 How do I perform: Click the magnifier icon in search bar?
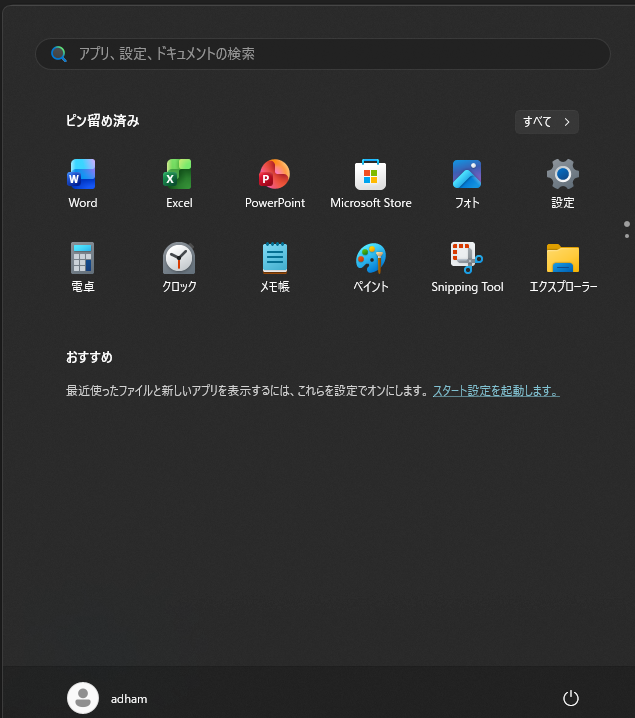pos(59,54)
